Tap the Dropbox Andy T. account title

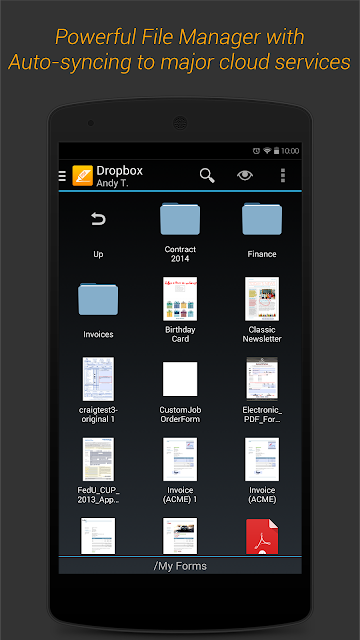pos(119,176)
